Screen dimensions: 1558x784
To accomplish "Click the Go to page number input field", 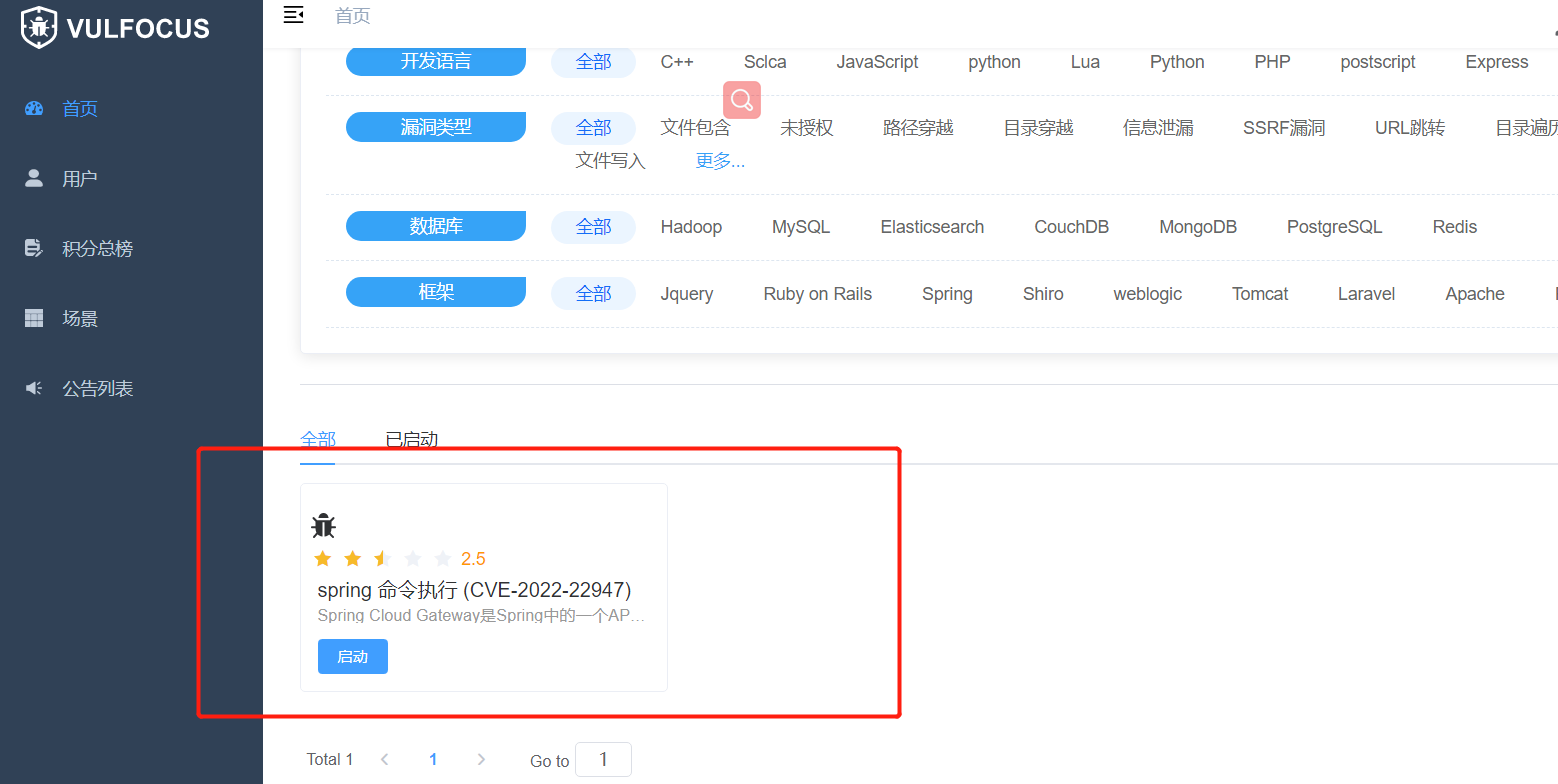I will tap(603, 759).
